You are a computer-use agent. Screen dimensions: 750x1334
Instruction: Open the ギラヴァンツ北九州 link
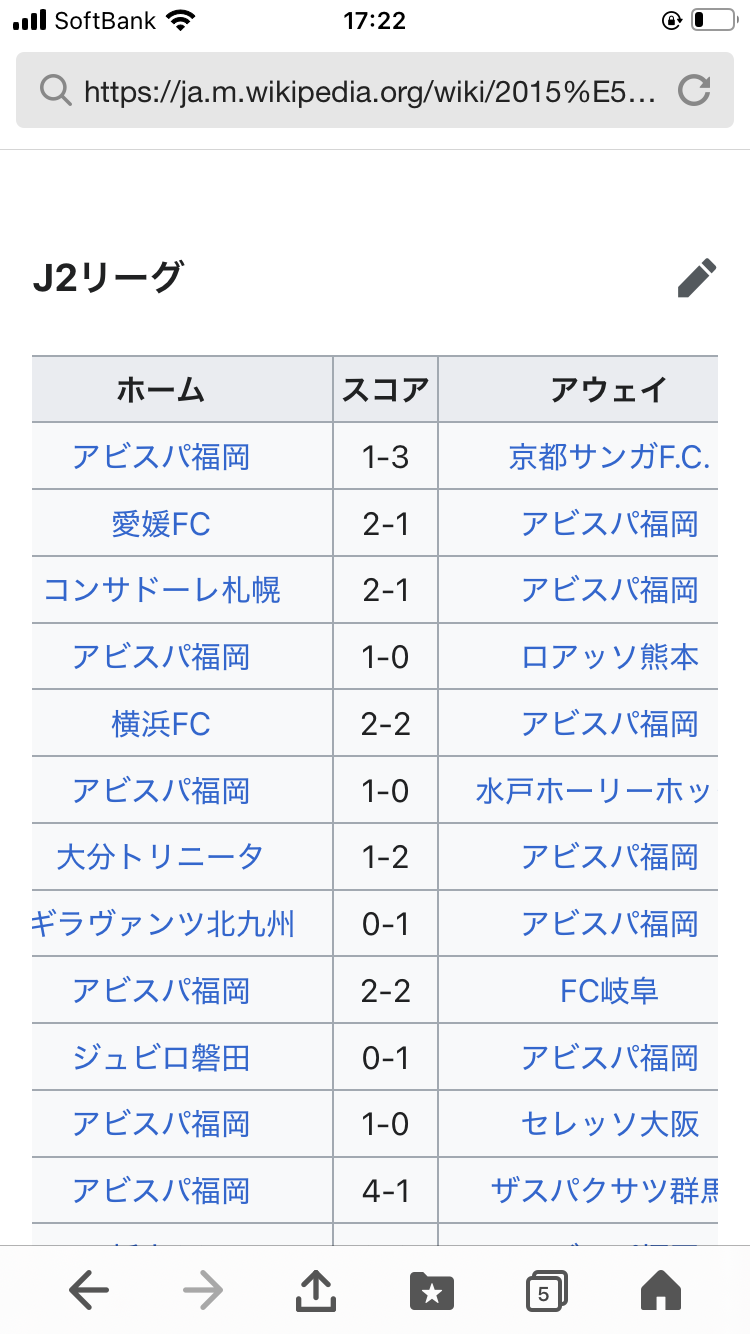click(163, 924)
